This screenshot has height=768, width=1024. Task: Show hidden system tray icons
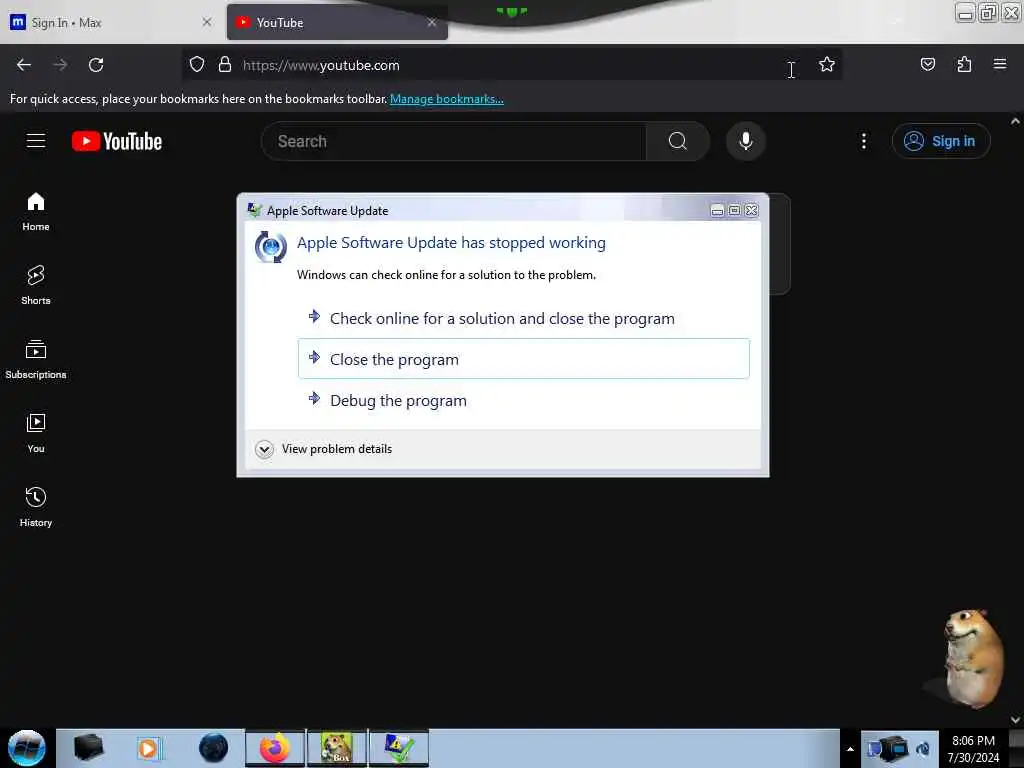coord(850,749)
